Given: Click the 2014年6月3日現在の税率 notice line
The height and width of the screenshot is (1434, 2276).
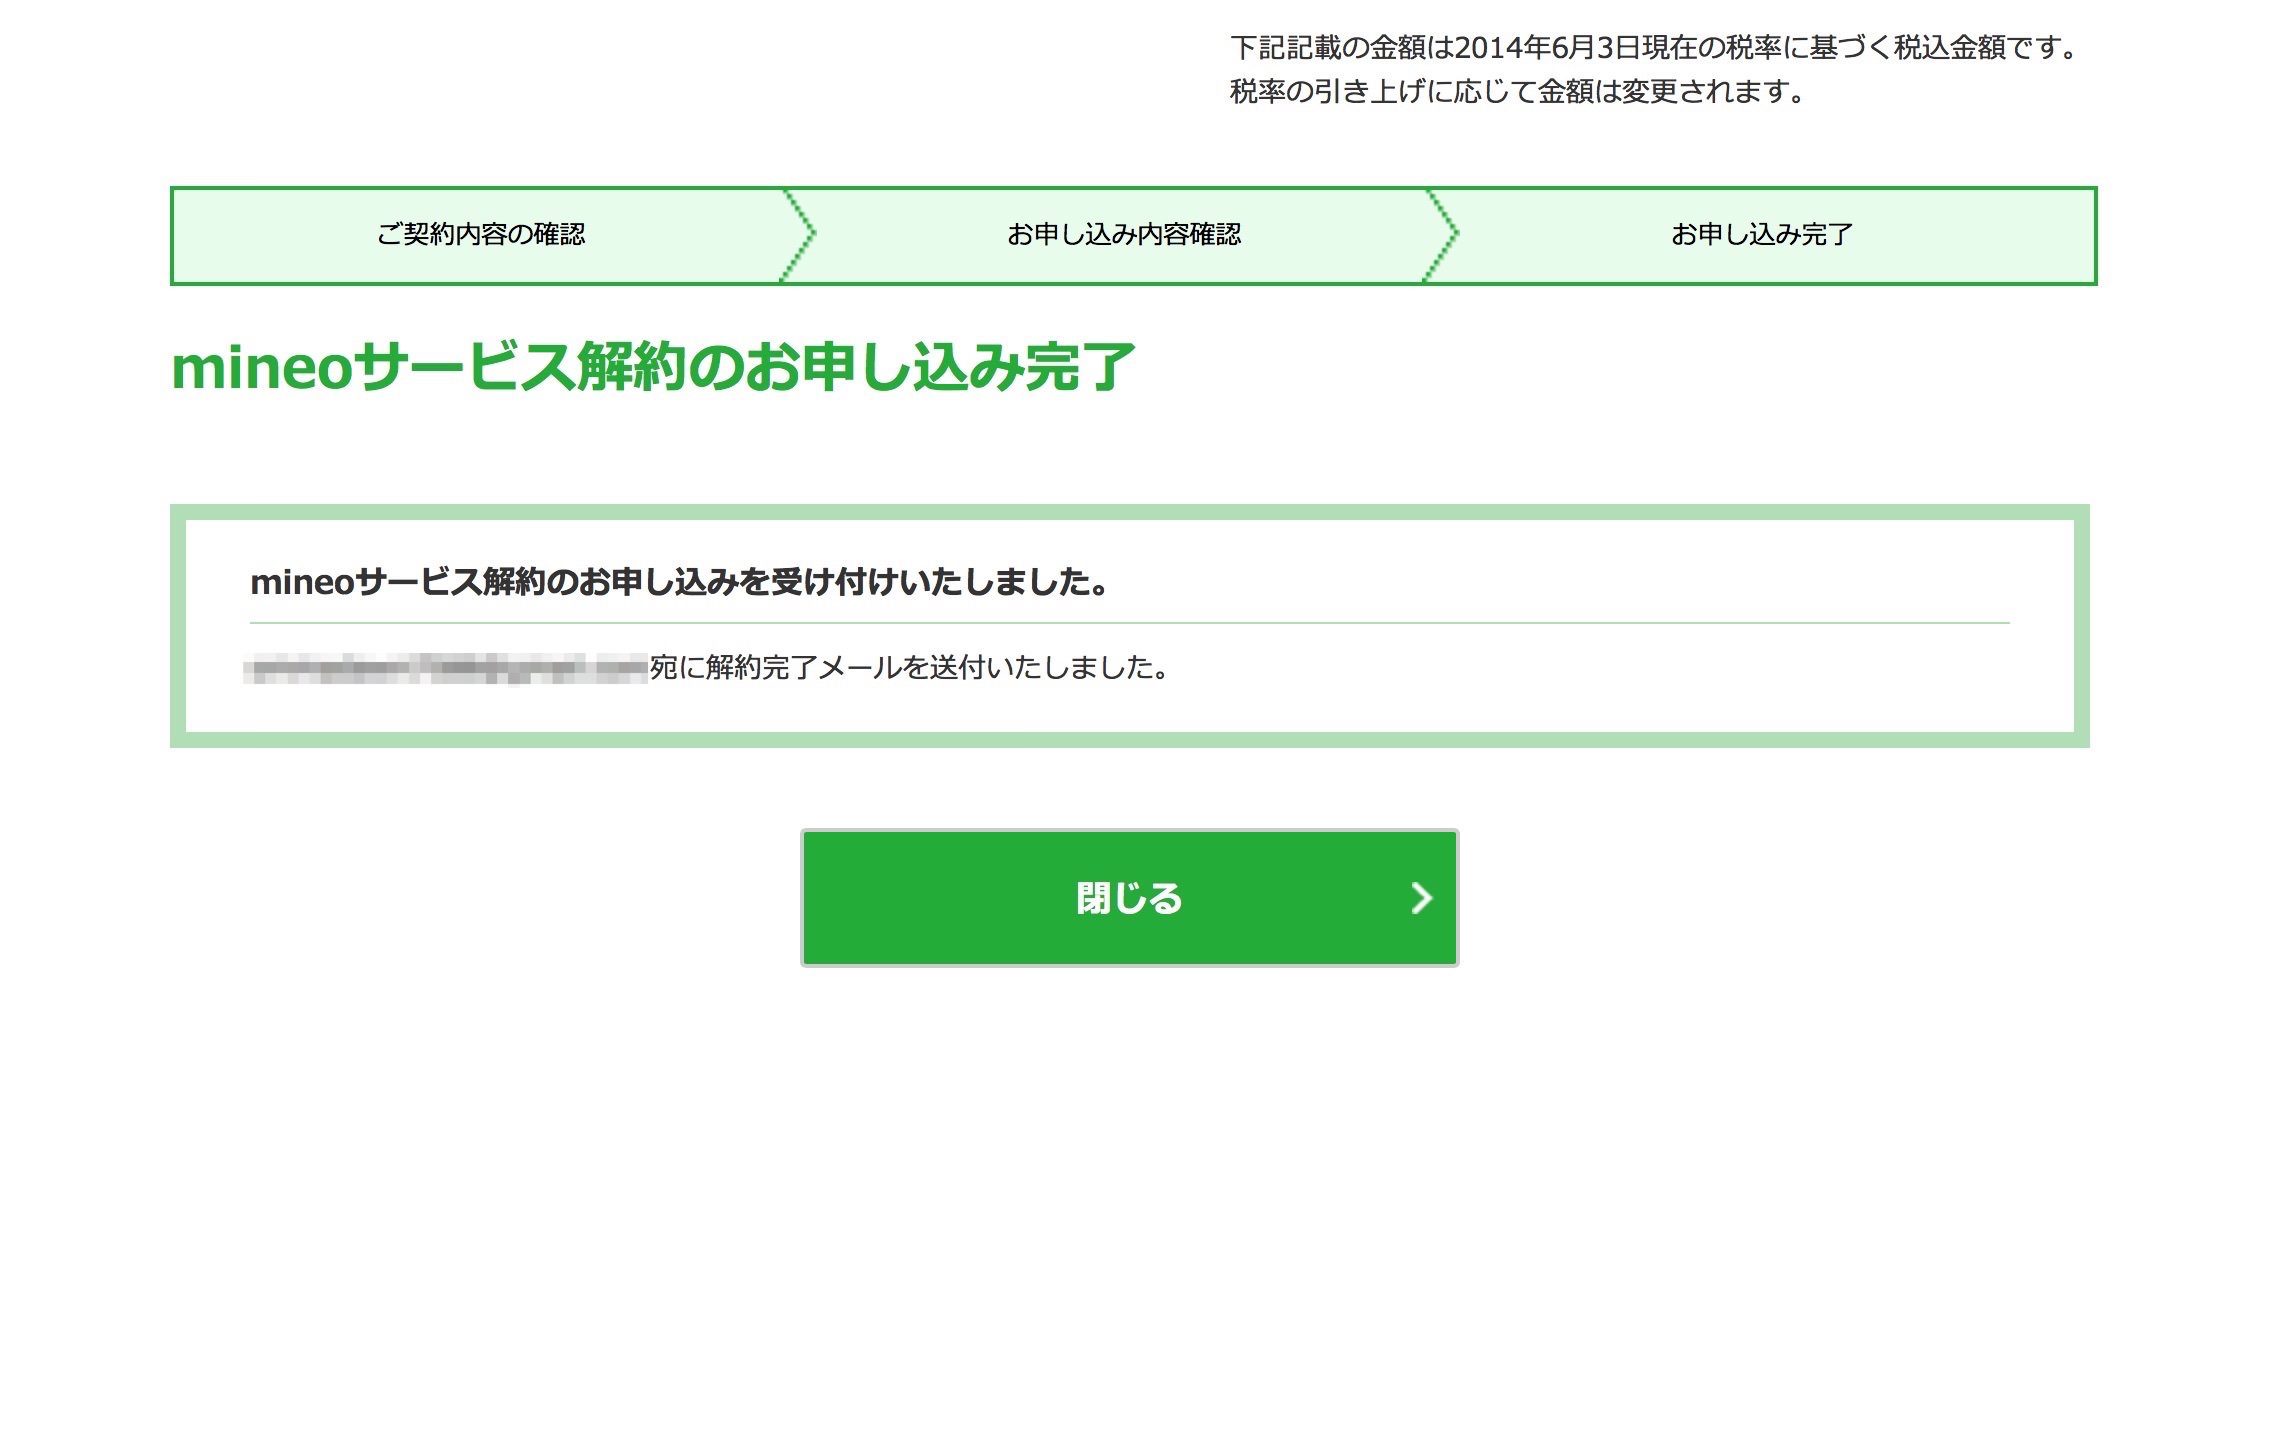Looking at the screenshot, I should pyautogui.click(x=1655, y=47).
